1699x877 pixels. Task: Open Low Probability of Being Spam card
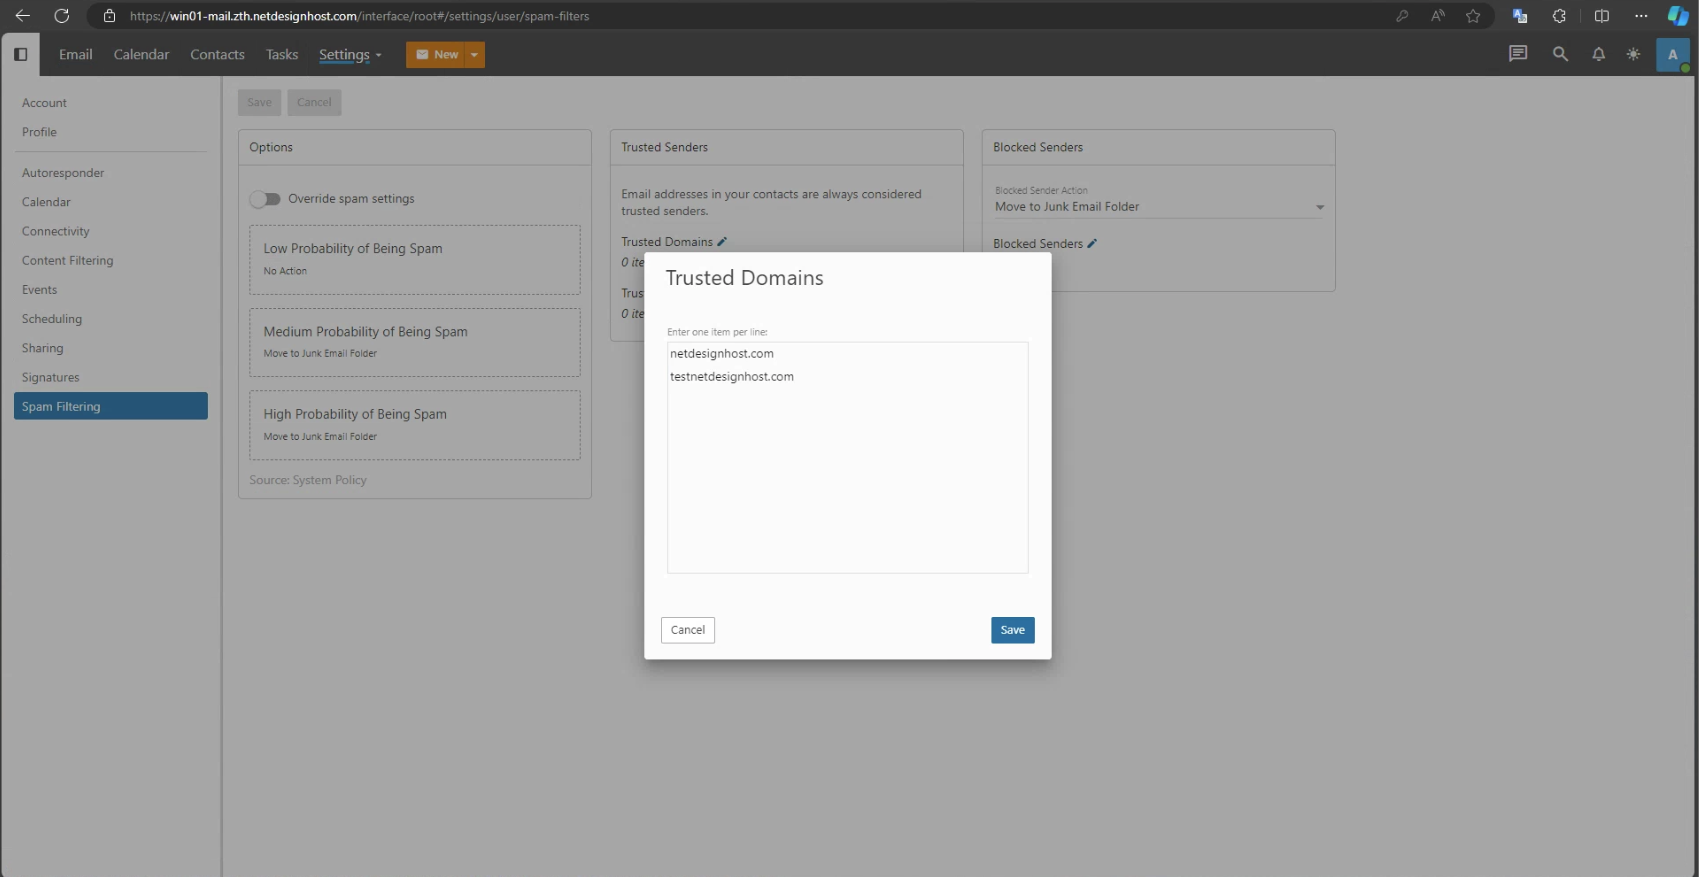[x=415, y=260]
